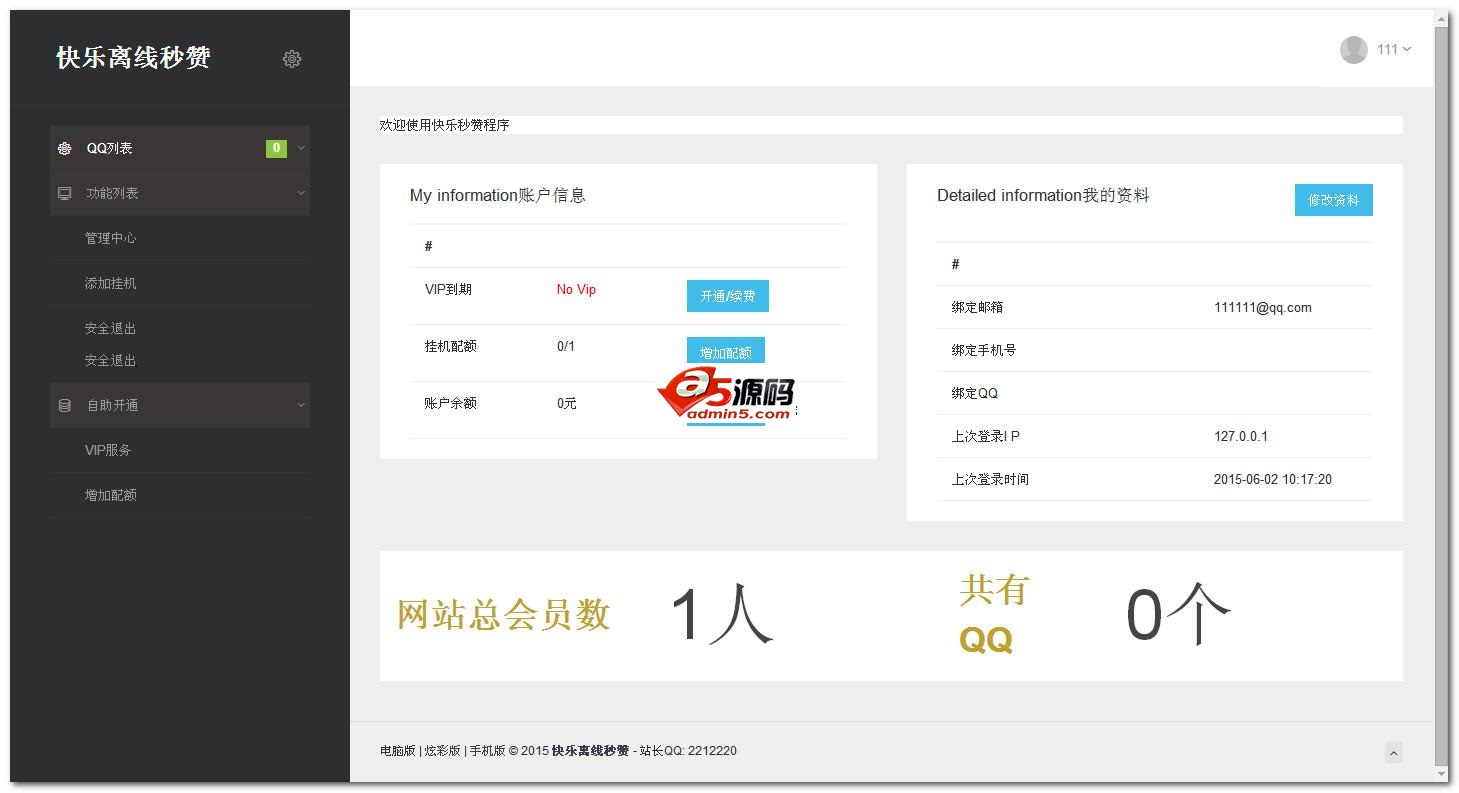The height and width of the screenshot is (793, 1459).
Task: Switch to 炫彩版 in the footer
Action: coord(442,751)
